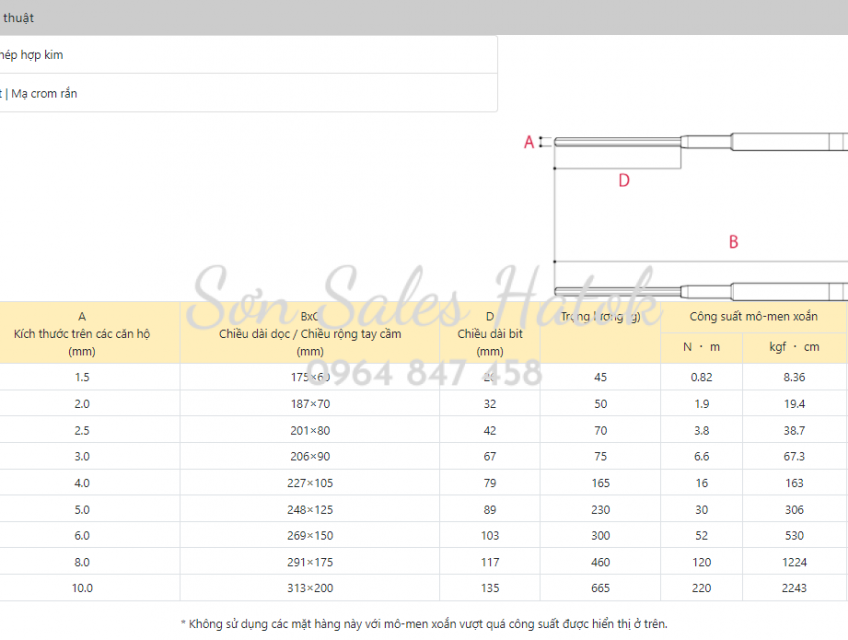Click the 'Công suất mô-men xoắn' header

point(753,316)
